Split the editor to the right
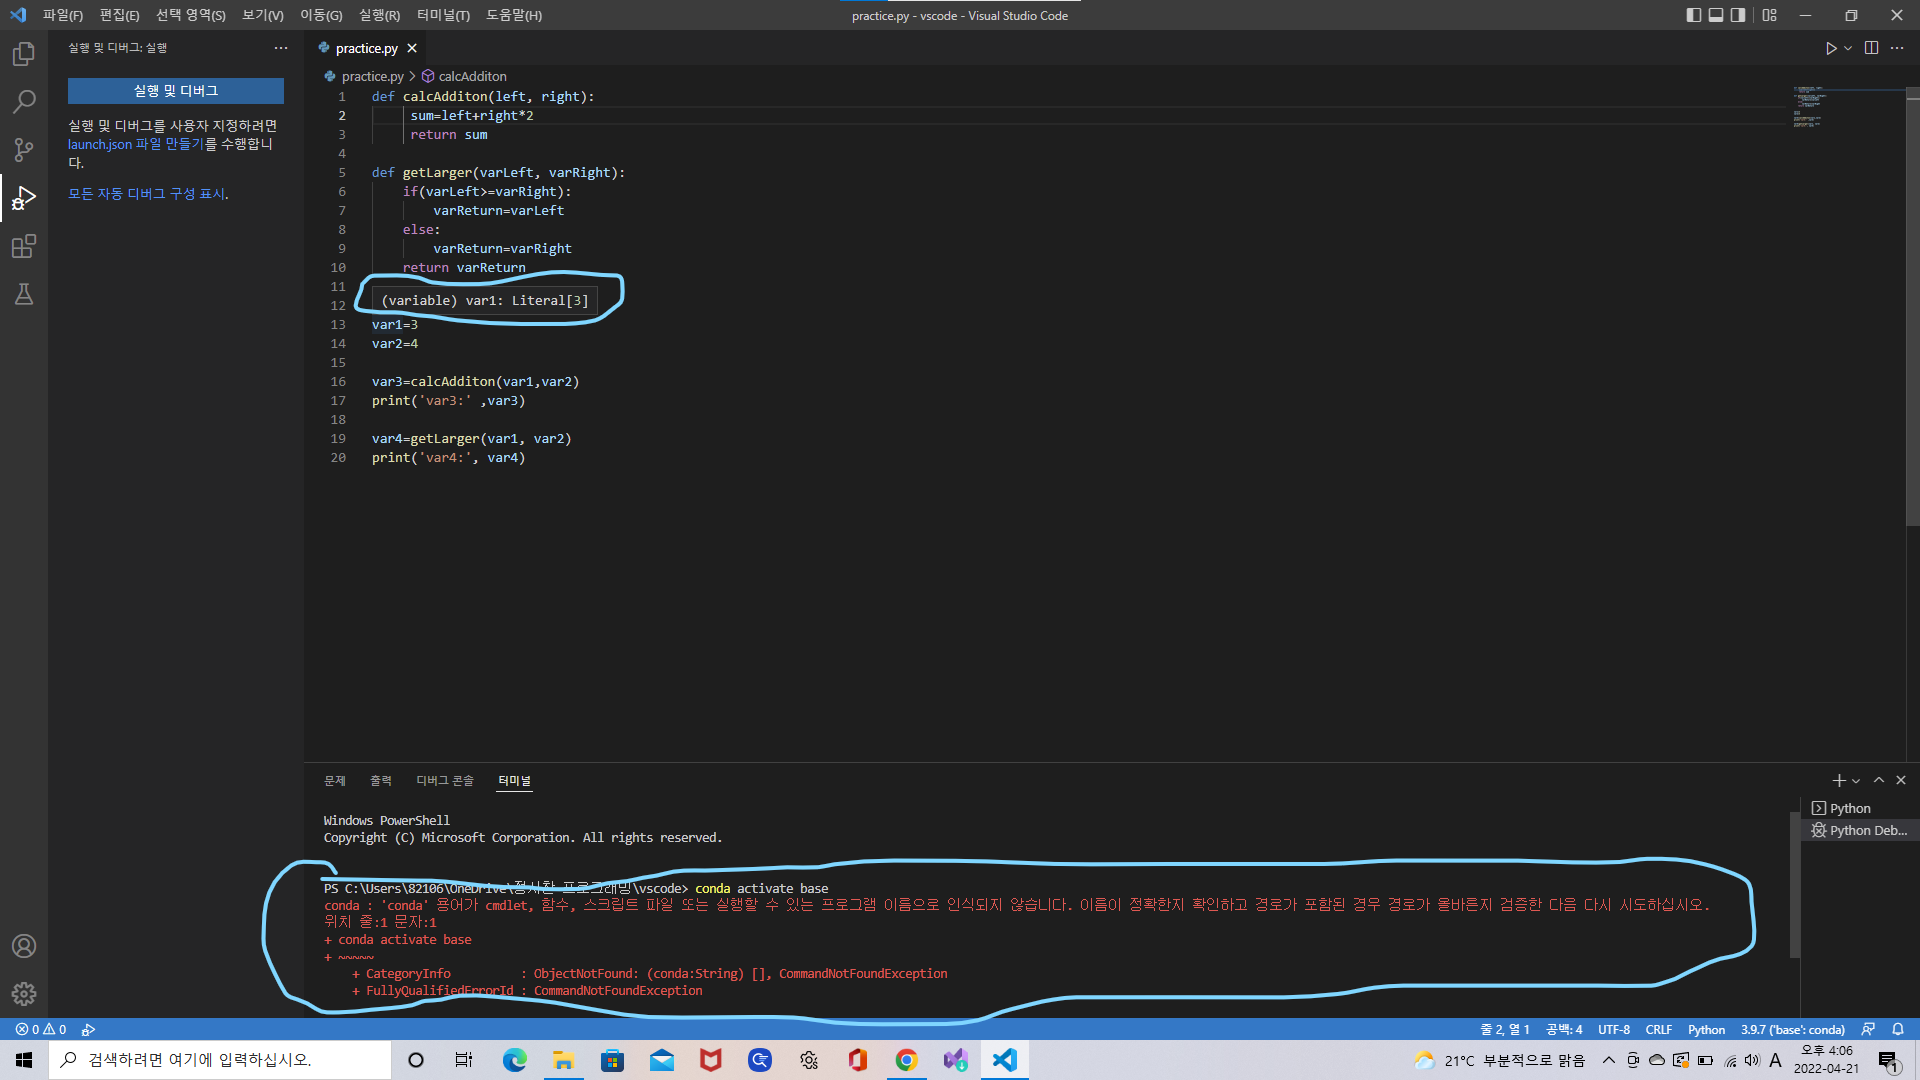Screen dimensions: 1920x1080 point(1872,48)
